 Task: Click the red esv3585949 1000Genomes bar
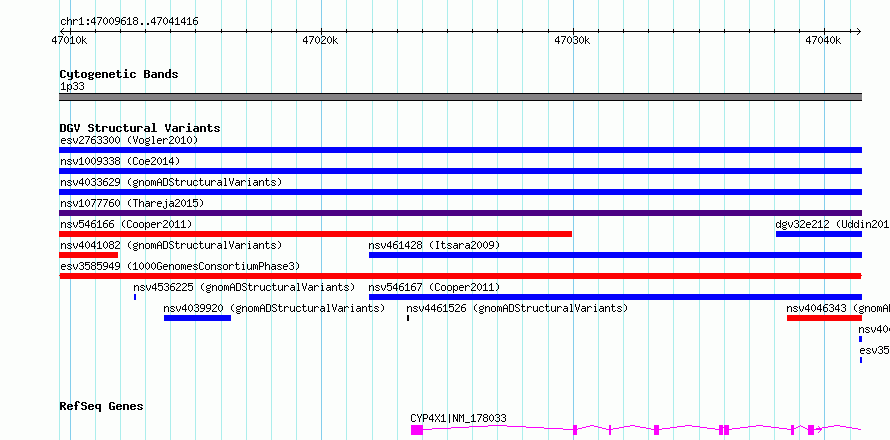click(460, 276)
